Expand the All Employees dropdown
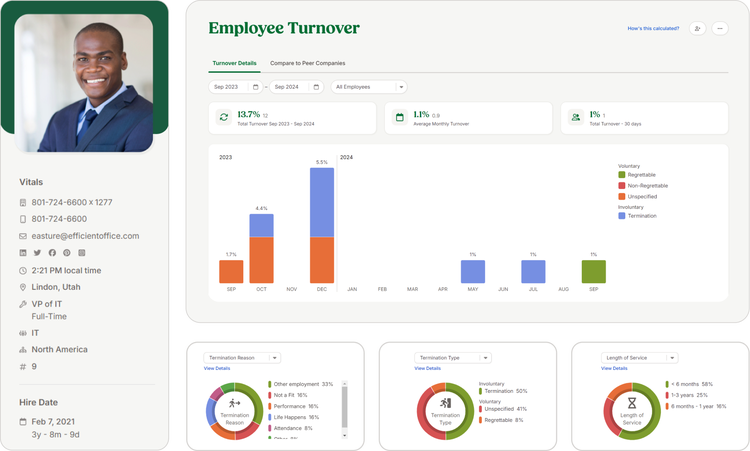Viewport: 750px width, 451px height. (x=369, y=87)
